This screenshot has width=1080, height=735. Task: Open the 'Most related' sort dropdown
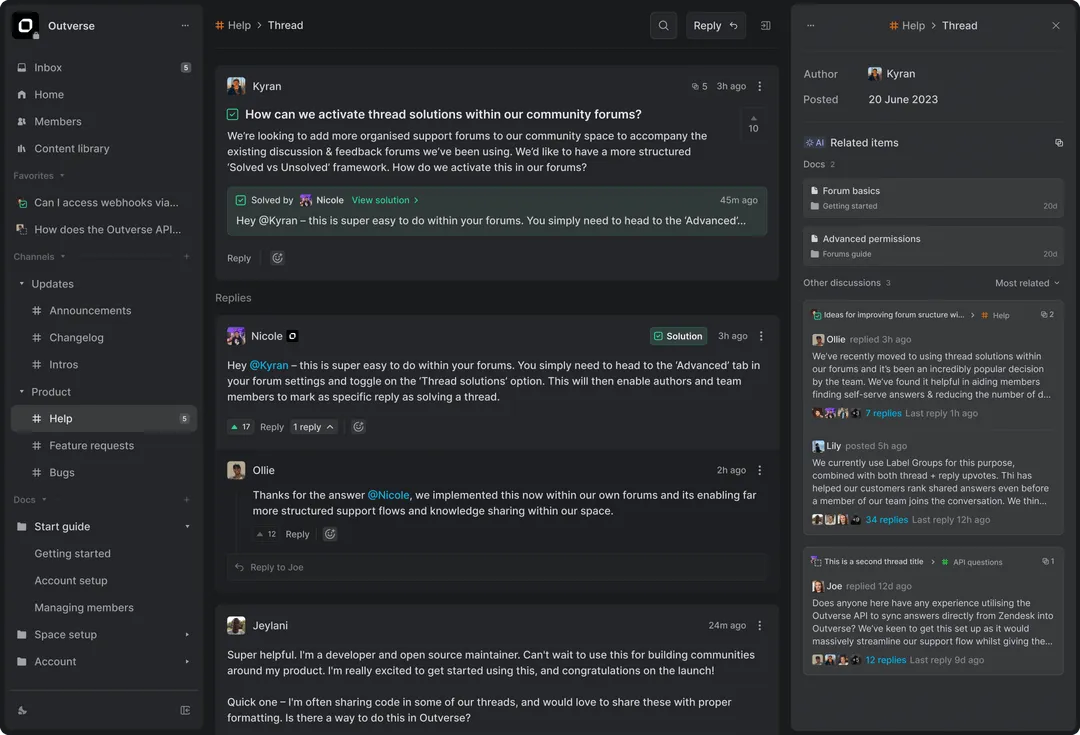[1027, 283]
